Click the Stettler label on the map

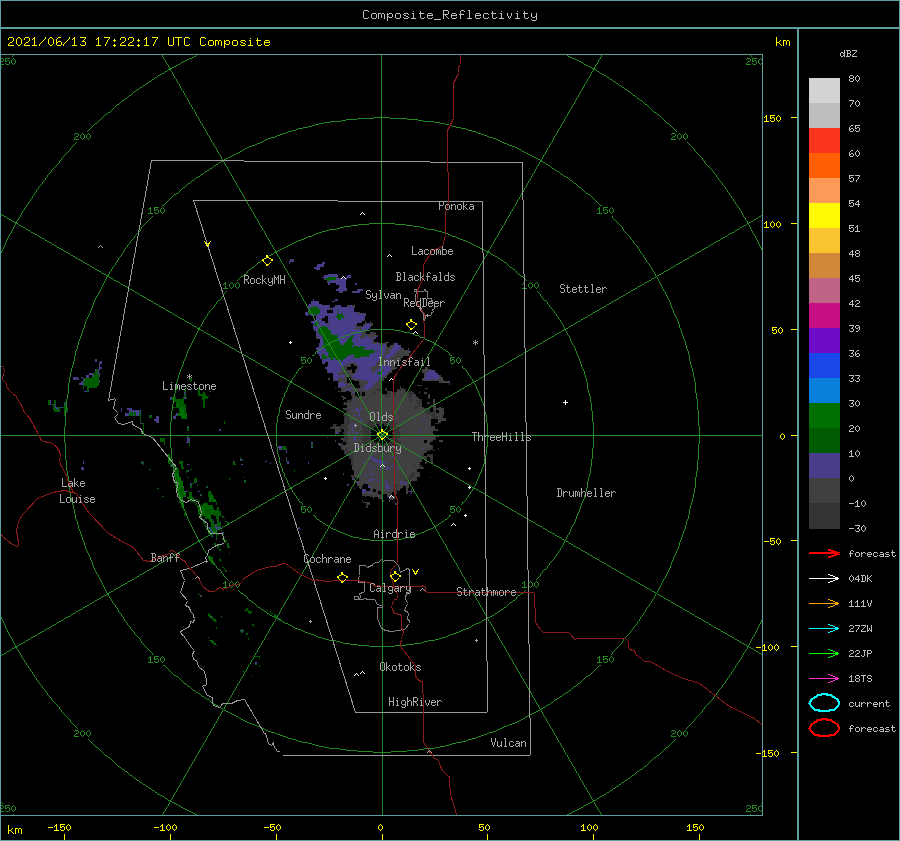[583, 289]
